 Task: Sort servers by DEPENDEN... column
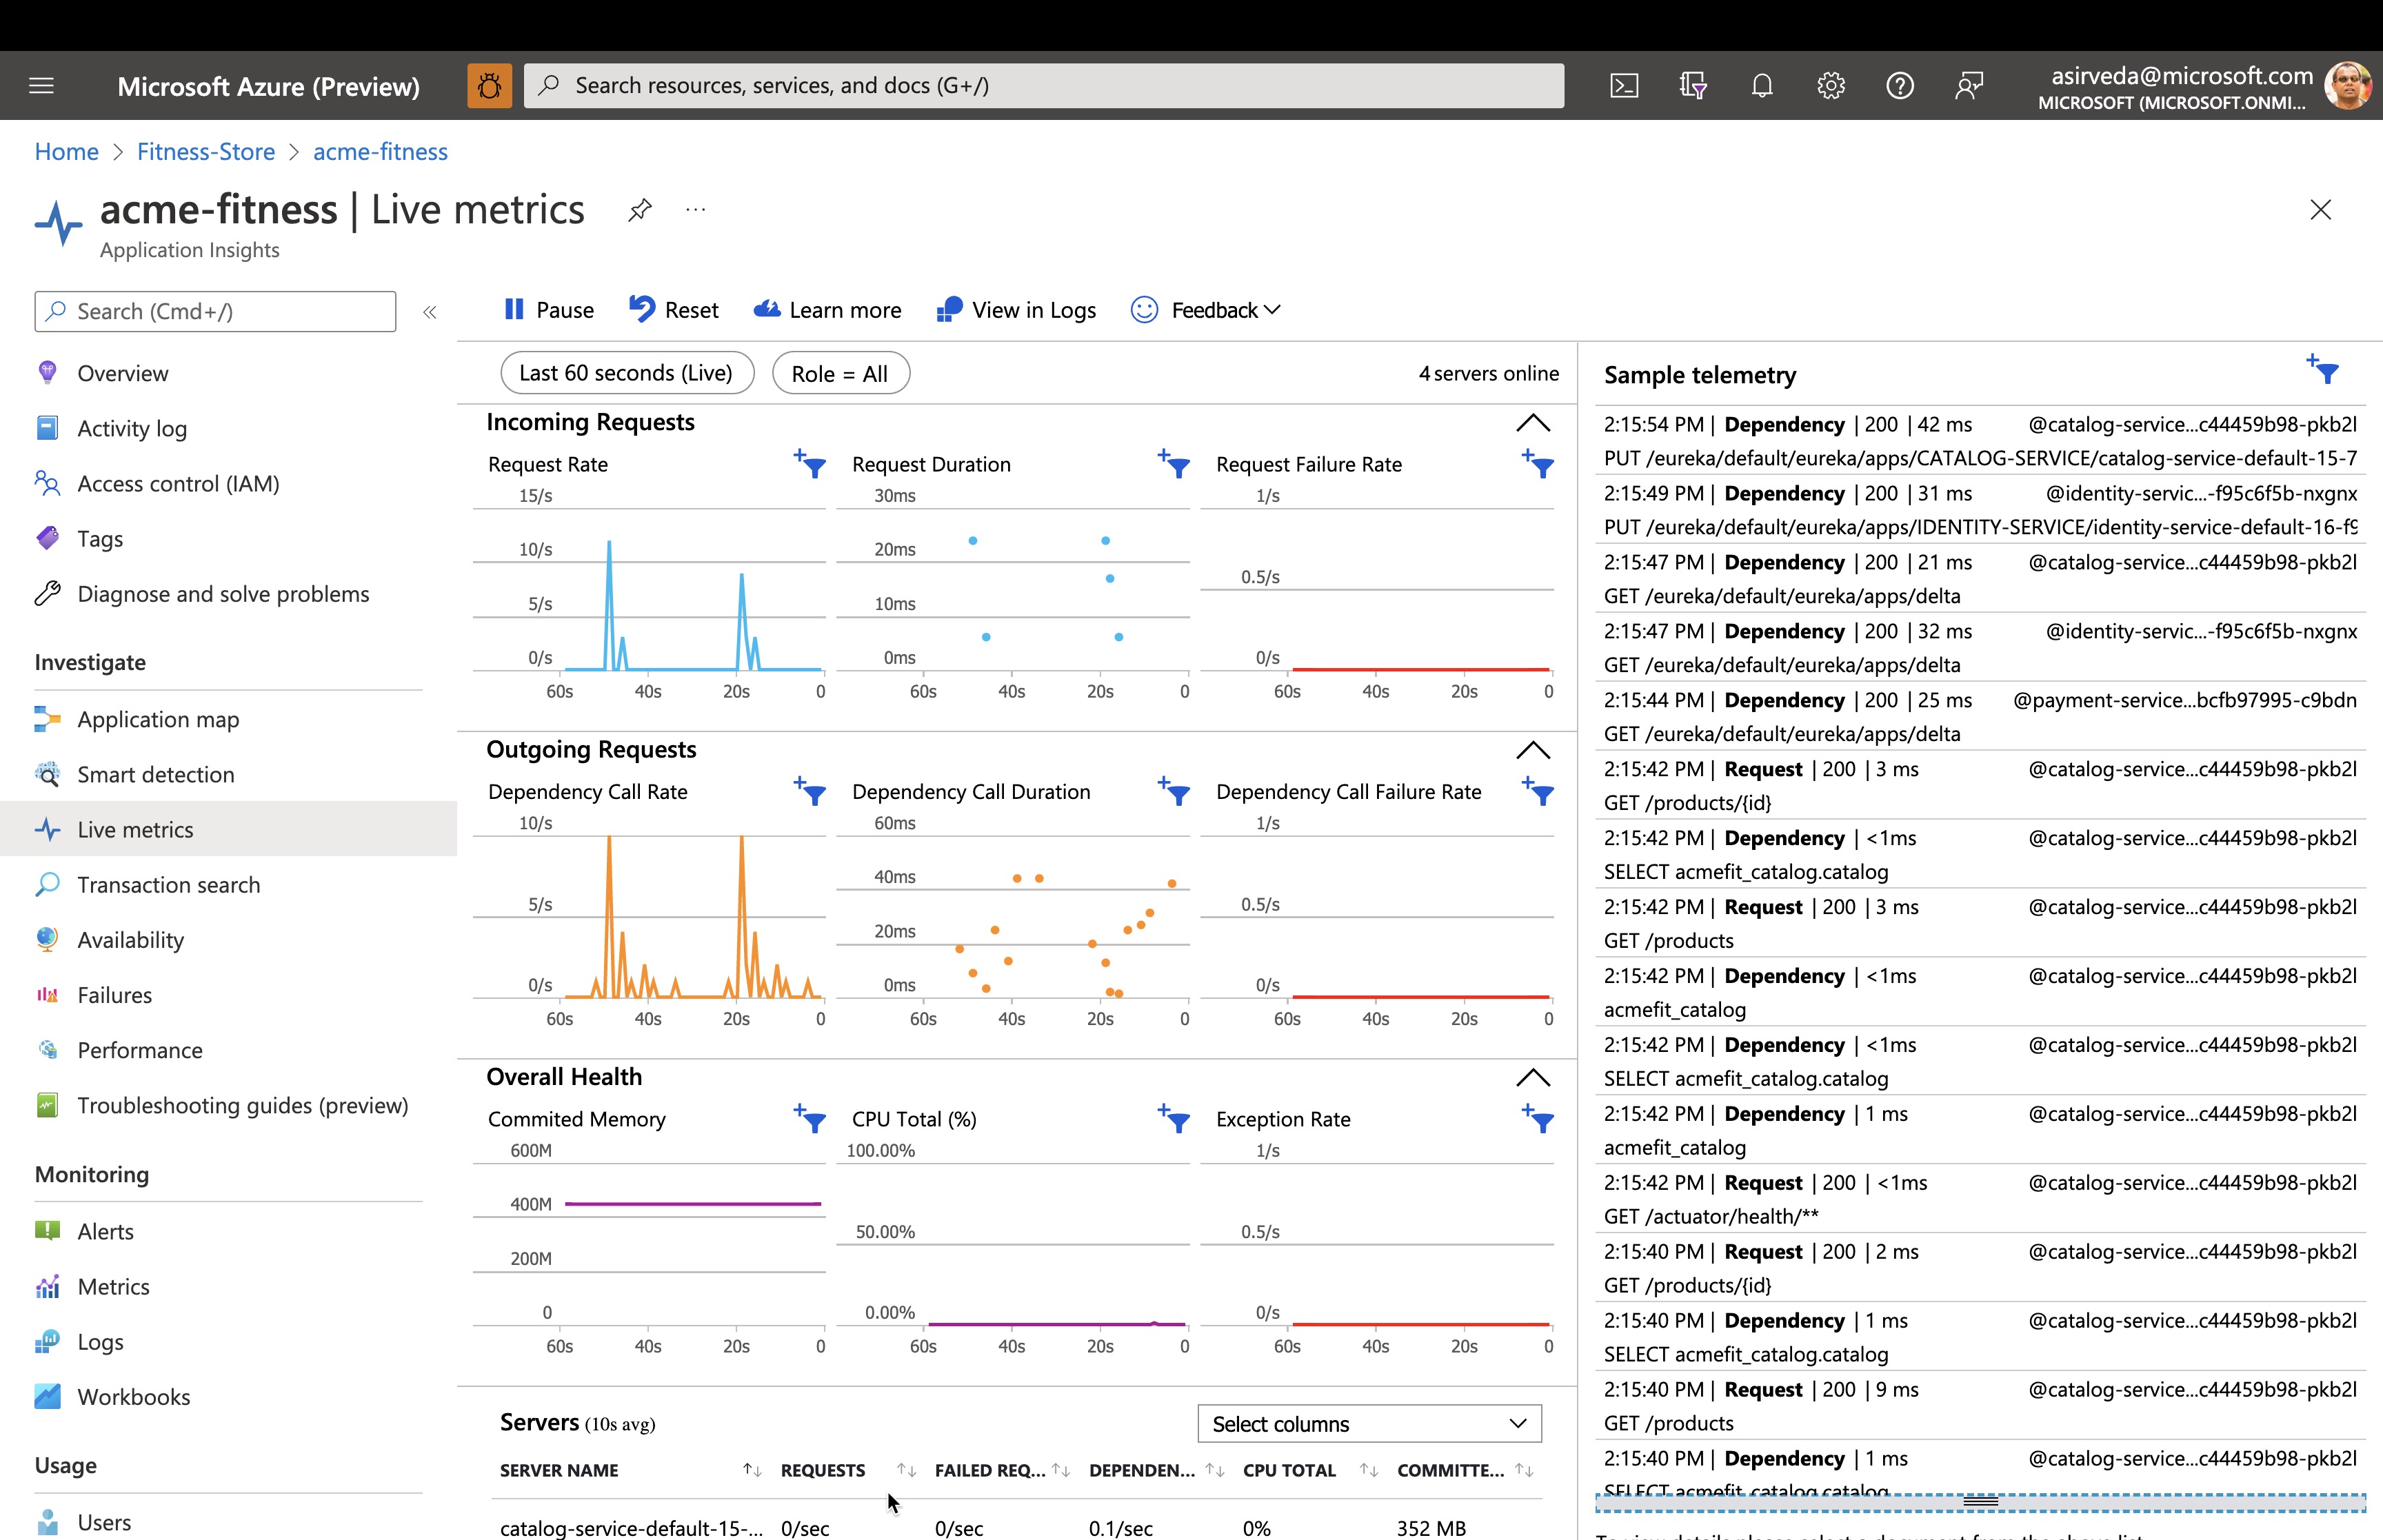coord(1215,1470)
